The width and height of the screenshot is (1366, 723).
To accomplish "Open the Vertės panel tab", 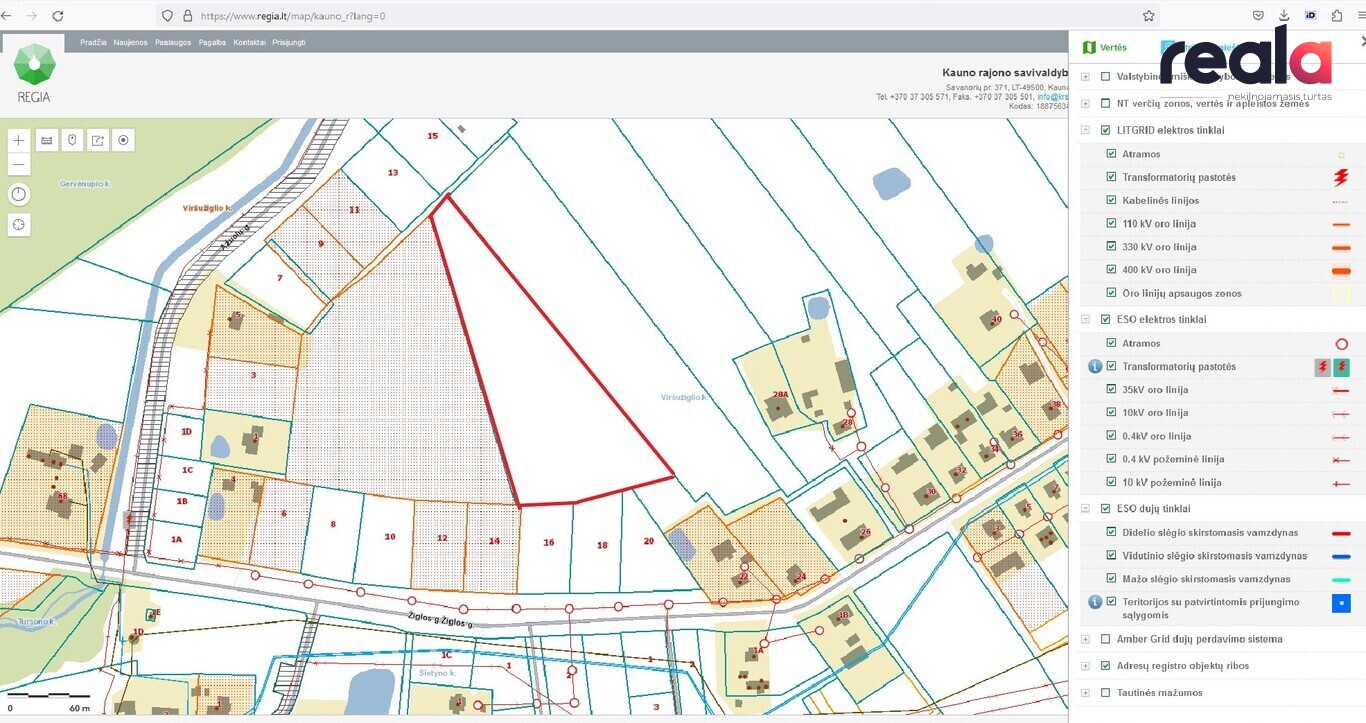I will coord(1104,47).
